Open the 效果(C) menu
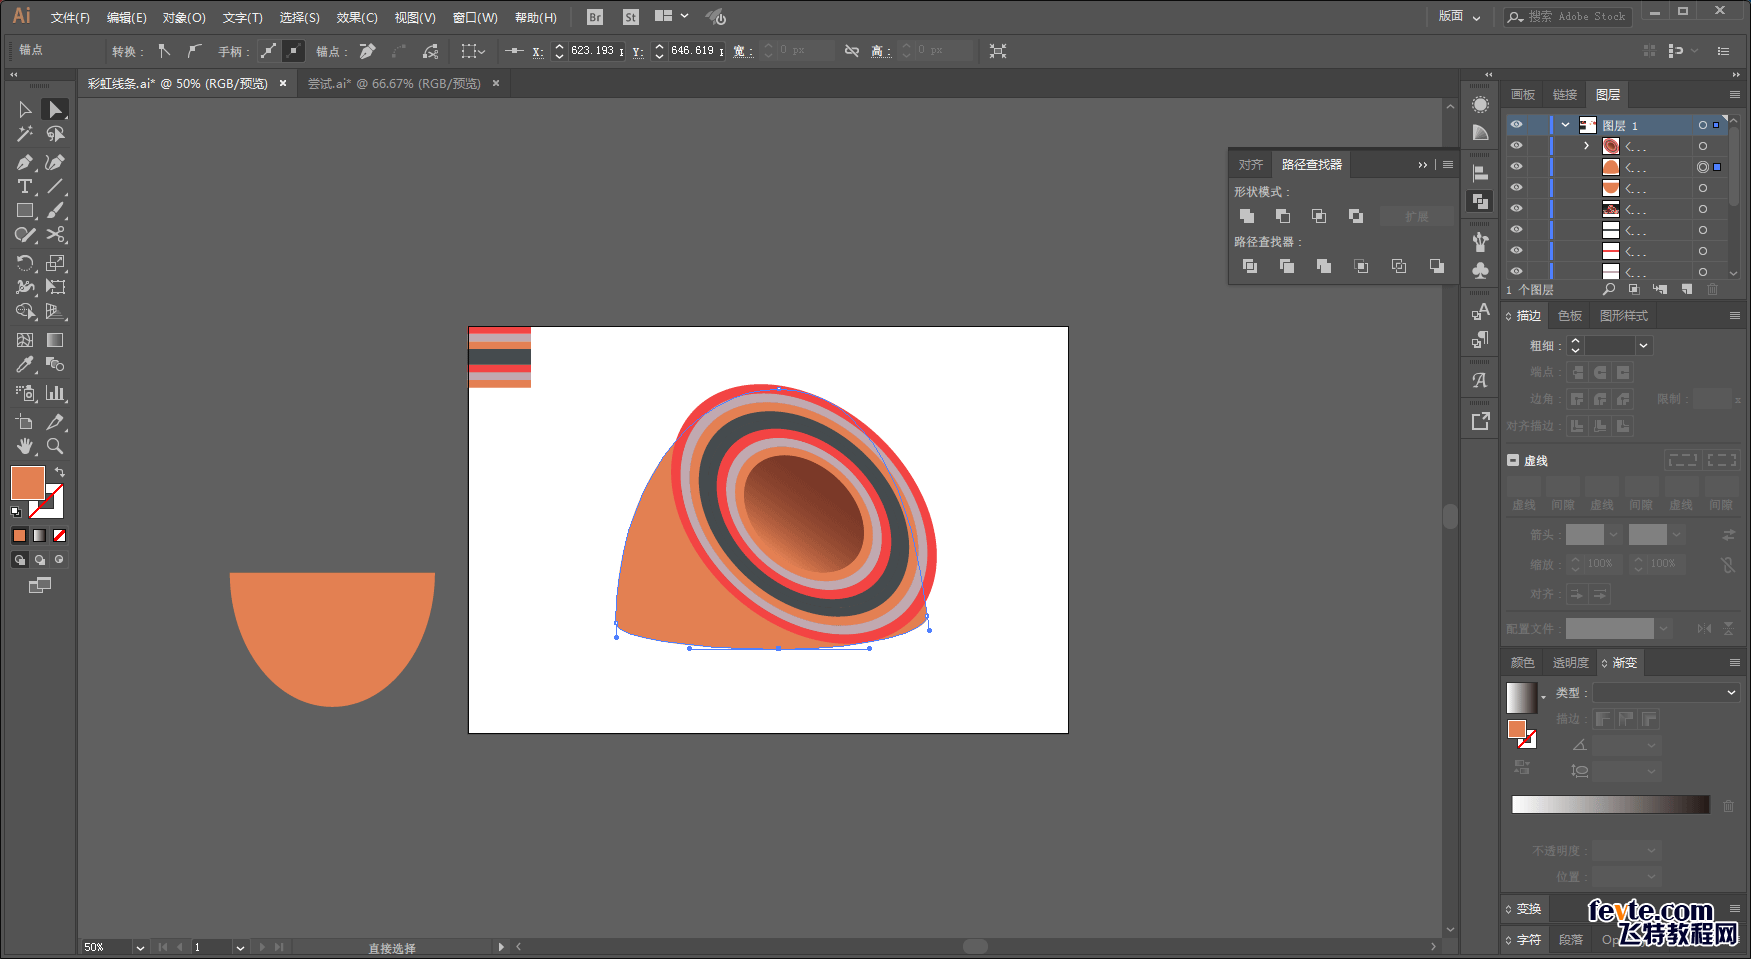Image resolution: width=1751 pixels, height=959 pixels. 356,17
